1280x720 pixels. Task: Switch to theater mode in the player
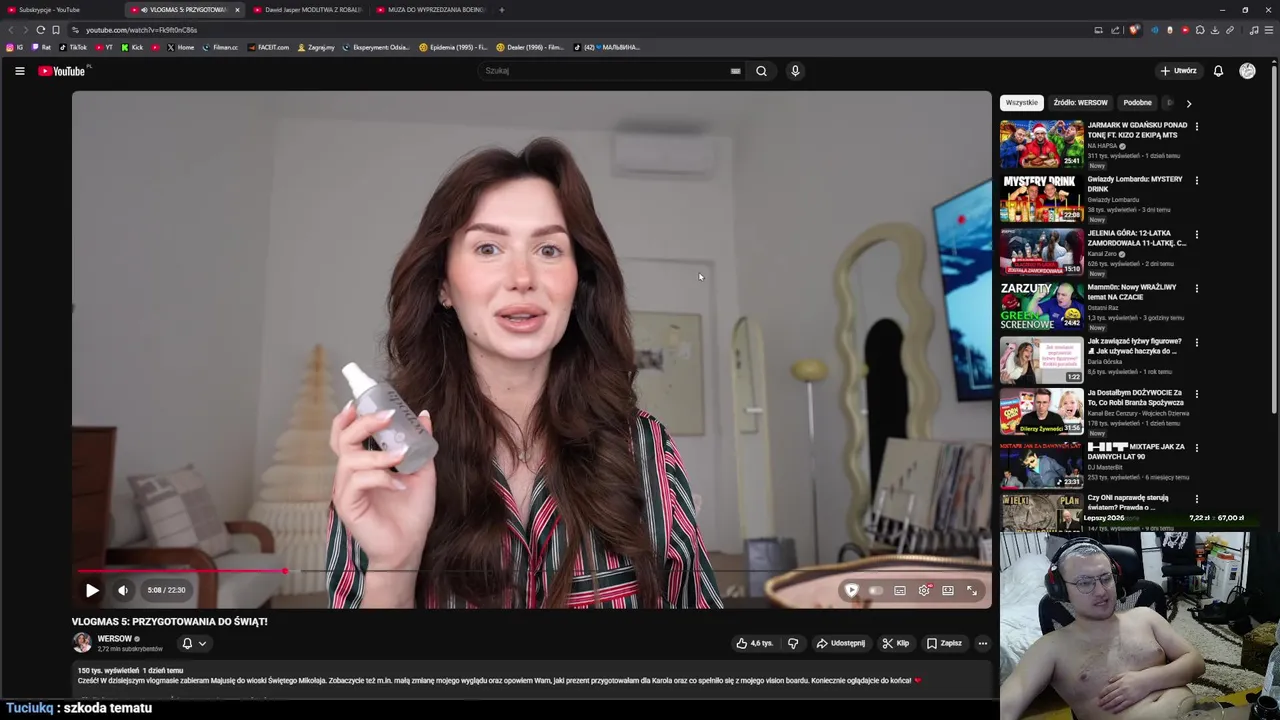point(948,590)
